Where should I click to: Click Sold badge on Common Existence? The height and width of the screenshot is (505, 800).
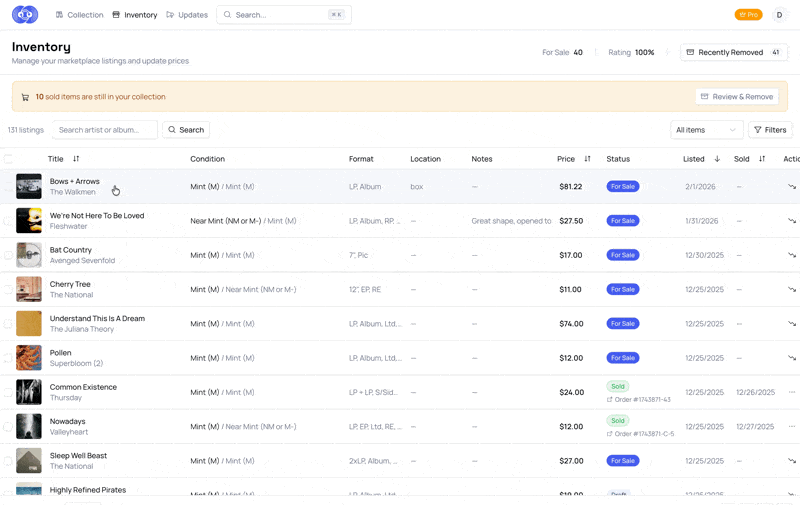tap(618, 386)
